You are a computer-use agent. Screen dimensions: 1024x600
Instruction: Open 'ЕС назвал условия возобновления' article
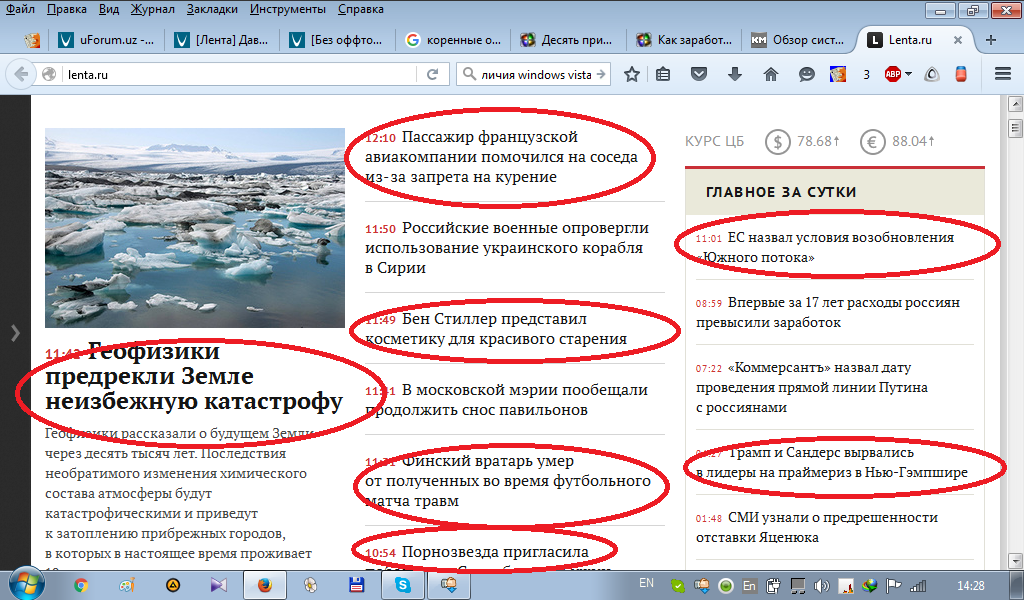[x=825, y=247]
